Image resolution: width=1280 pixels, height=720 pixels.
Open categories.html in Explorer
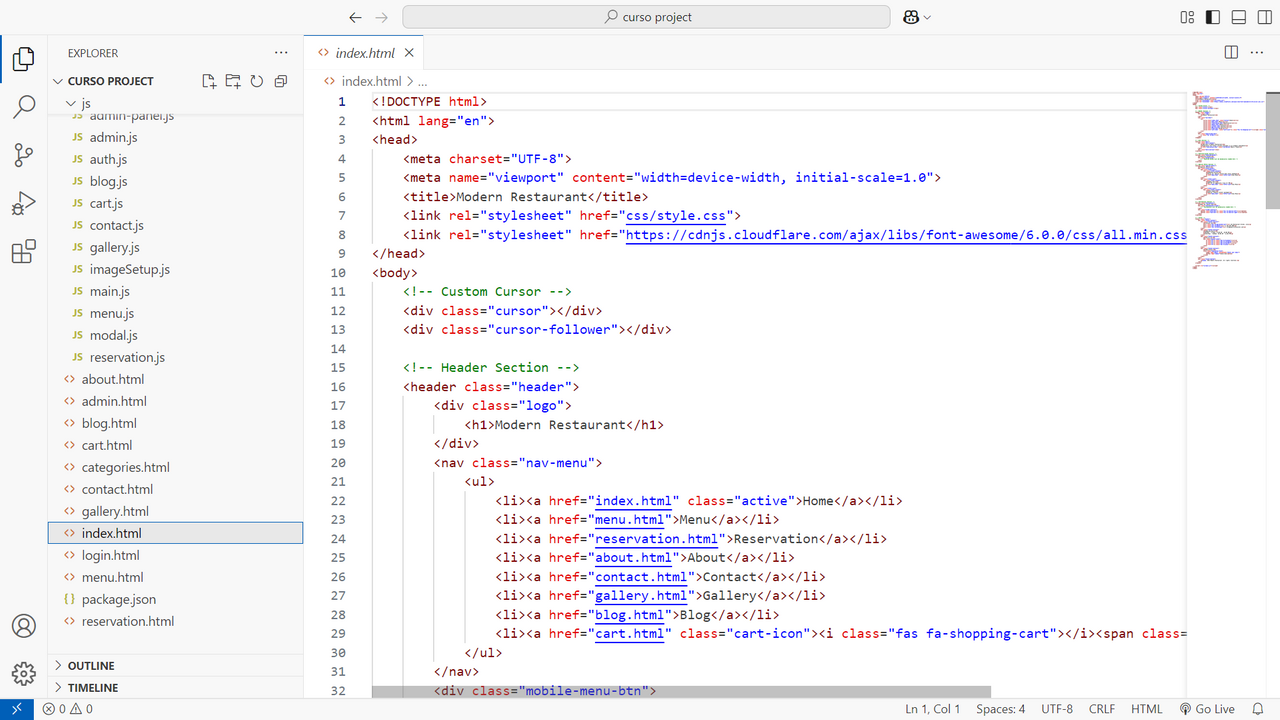click(175, 467)
